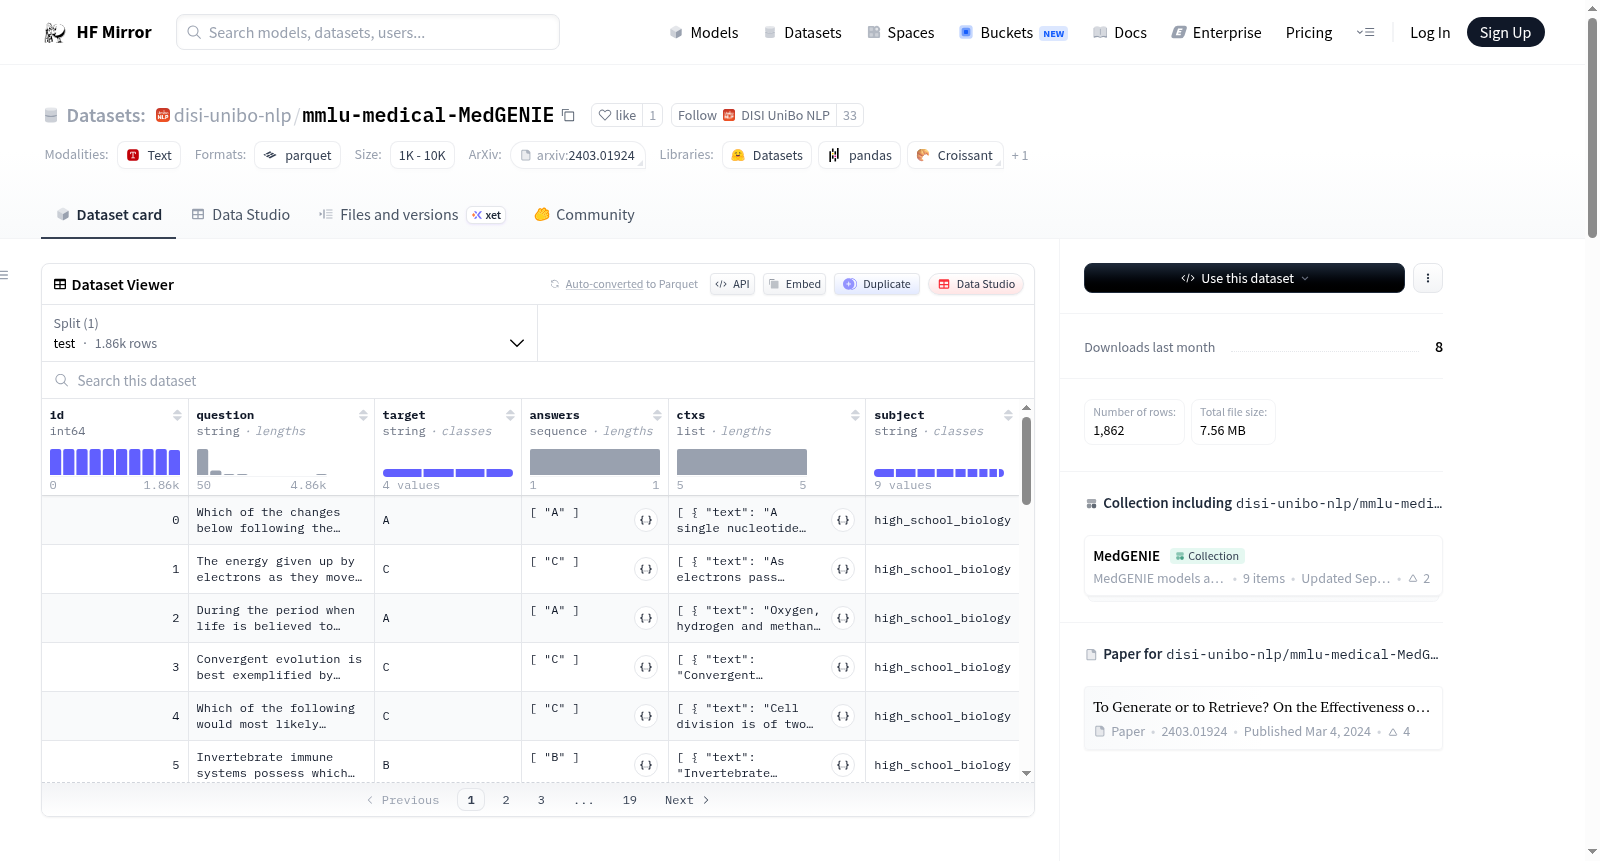Expand the JSON braces icon in answers row 2

click(x=646, y=618)
